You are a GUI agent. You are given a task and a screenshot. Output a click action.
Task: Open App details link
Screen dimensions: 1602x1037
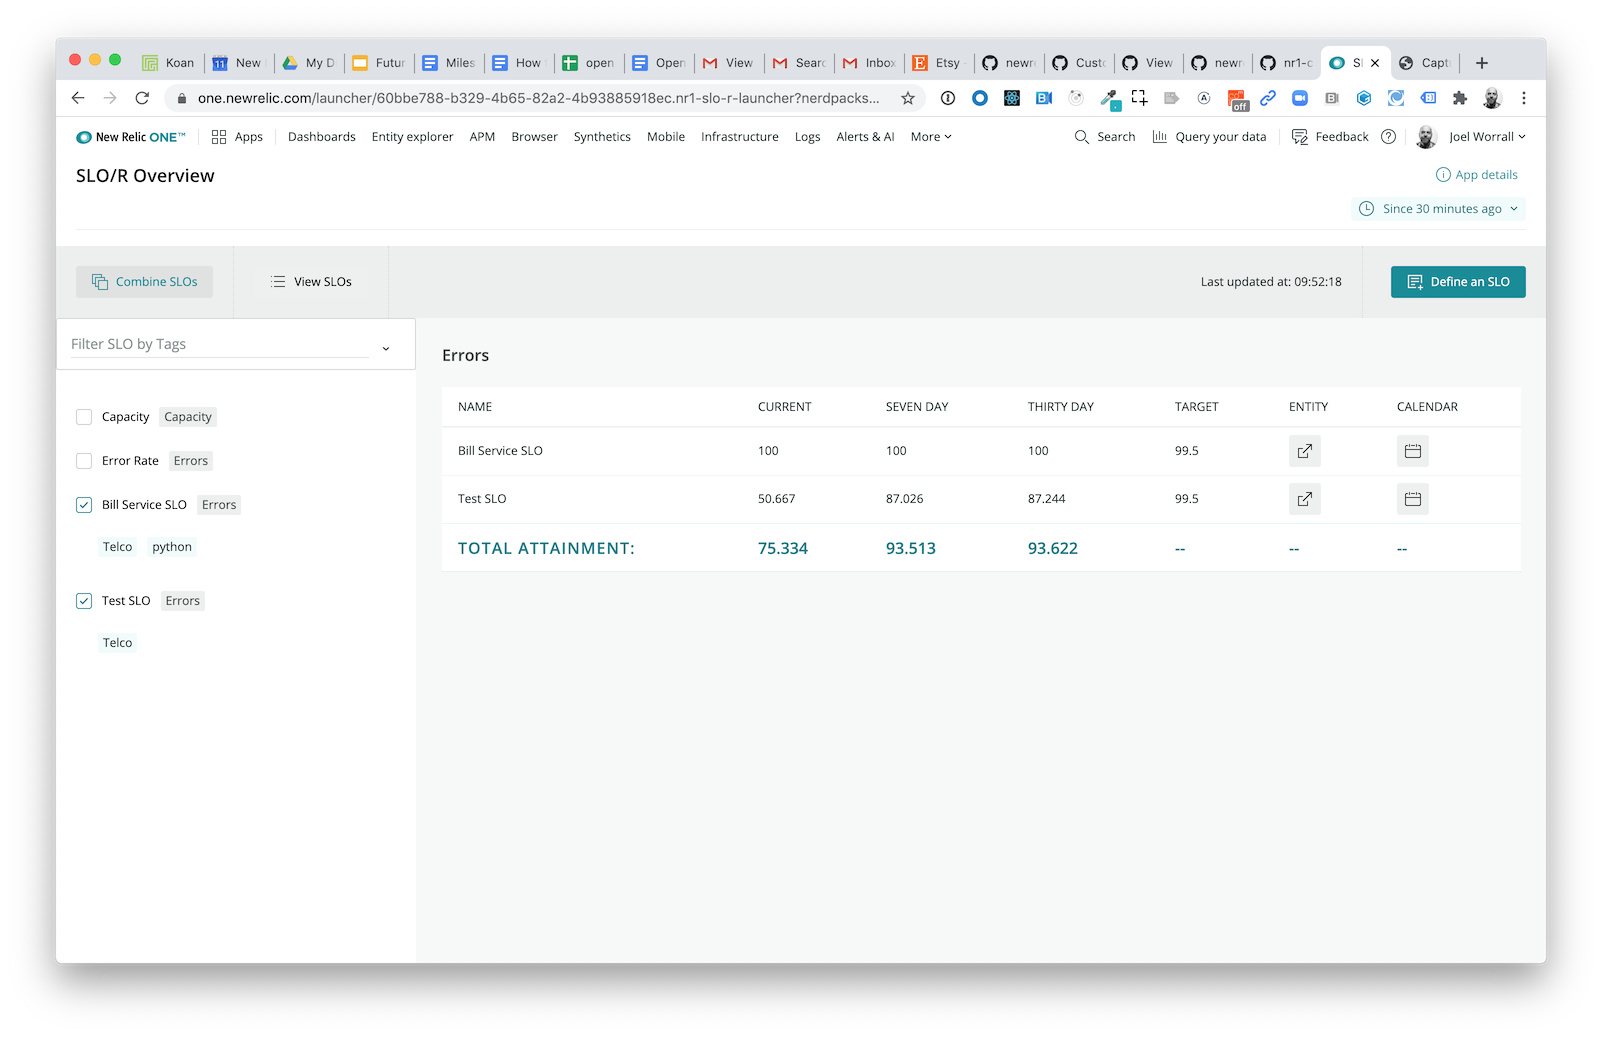point(1477,175)
